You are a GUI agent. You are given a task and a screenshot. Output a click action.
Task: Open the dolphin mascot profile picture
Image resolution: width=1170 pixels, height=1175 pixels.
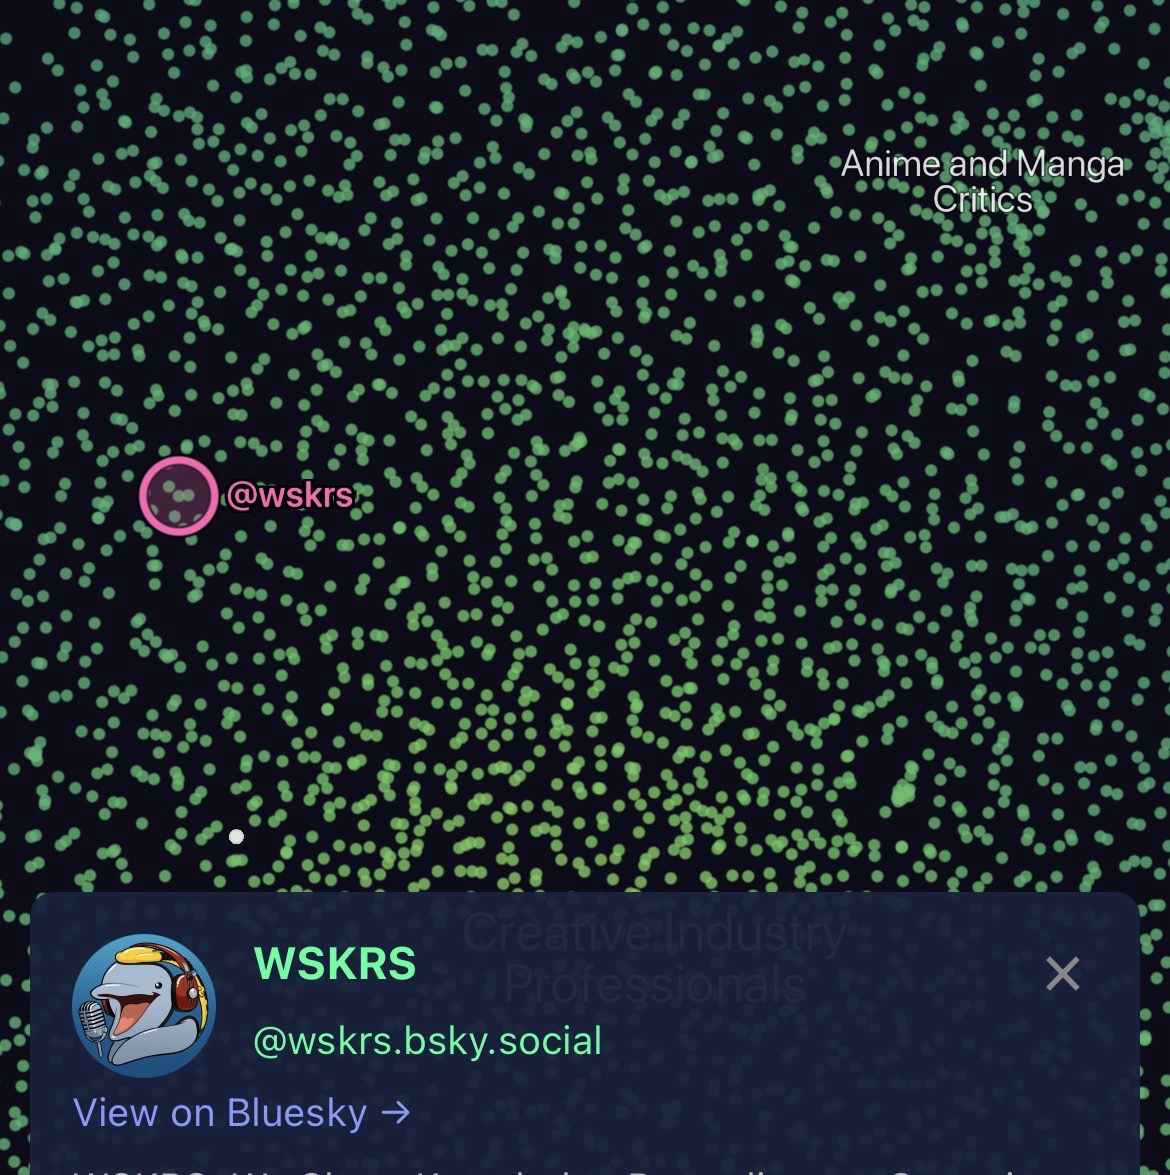click(x=144, y=1006)
